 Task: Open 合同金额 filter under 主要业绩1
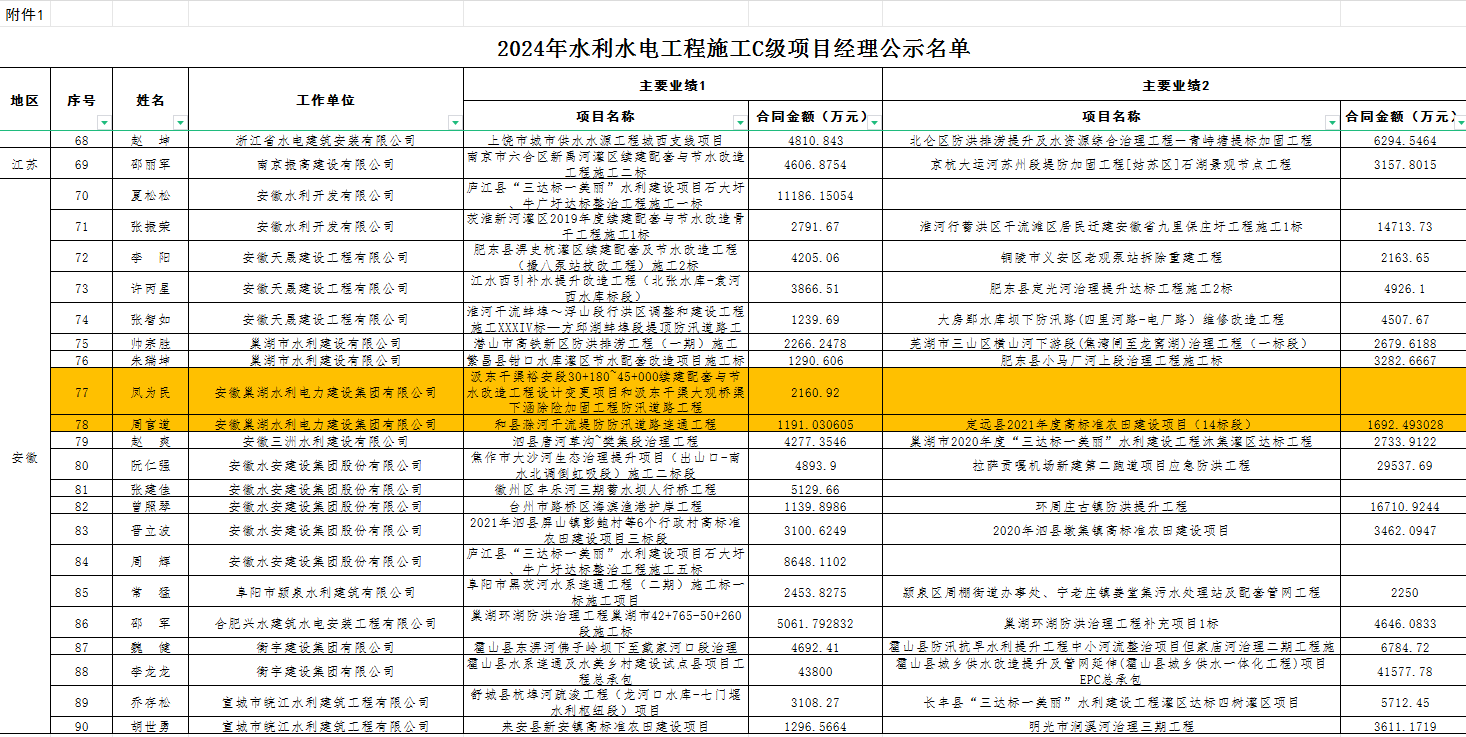(x=875, y=122)
